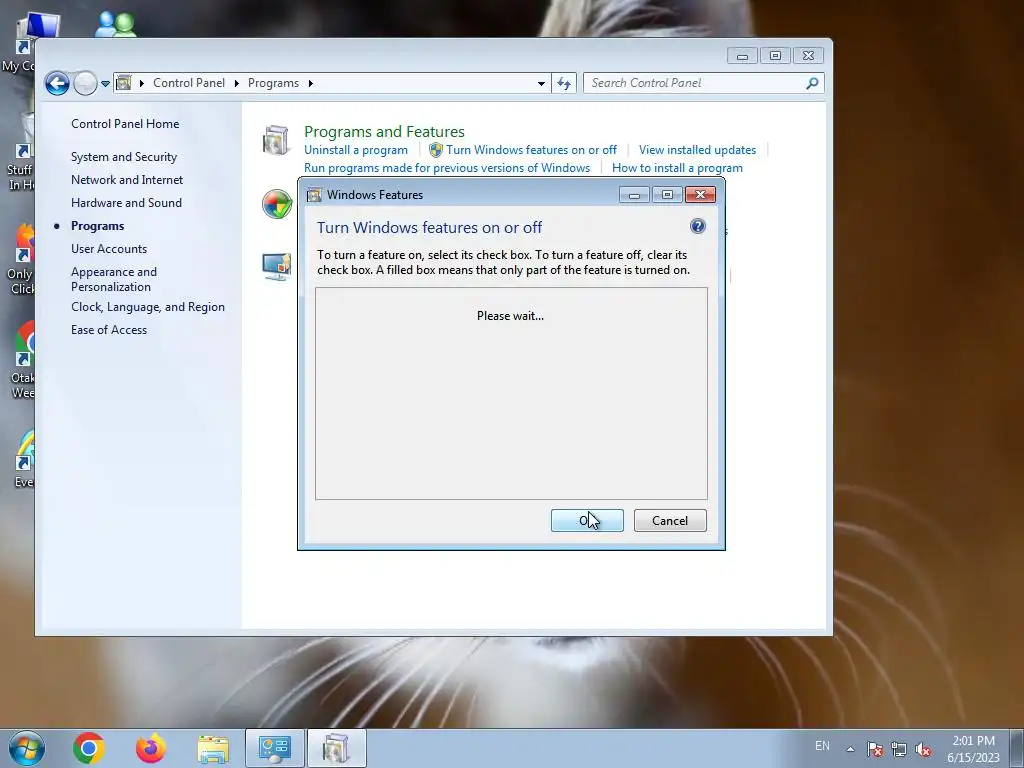1024x768 pixels.
Task: Click the network tray icon
Action: pyautogui.click(x=899, y=749)
